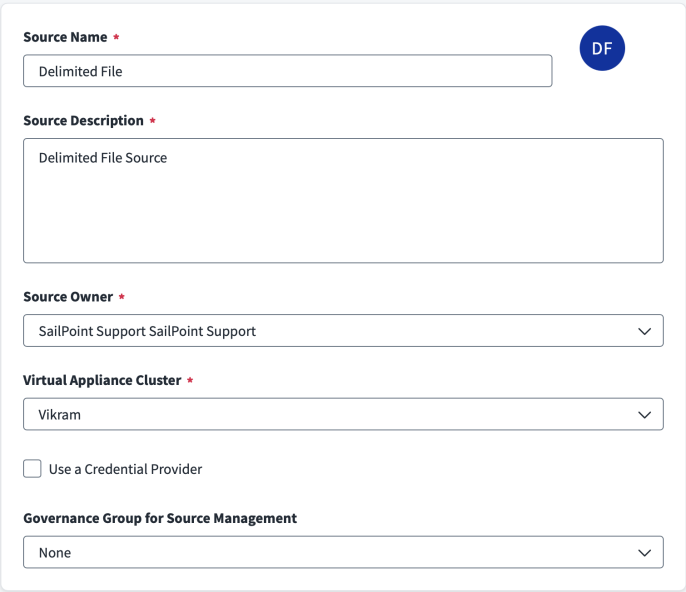Click the Source Description field label
The width and height of the screenshot is (686, 592).
pyautogui.click(x=83, y=121)
